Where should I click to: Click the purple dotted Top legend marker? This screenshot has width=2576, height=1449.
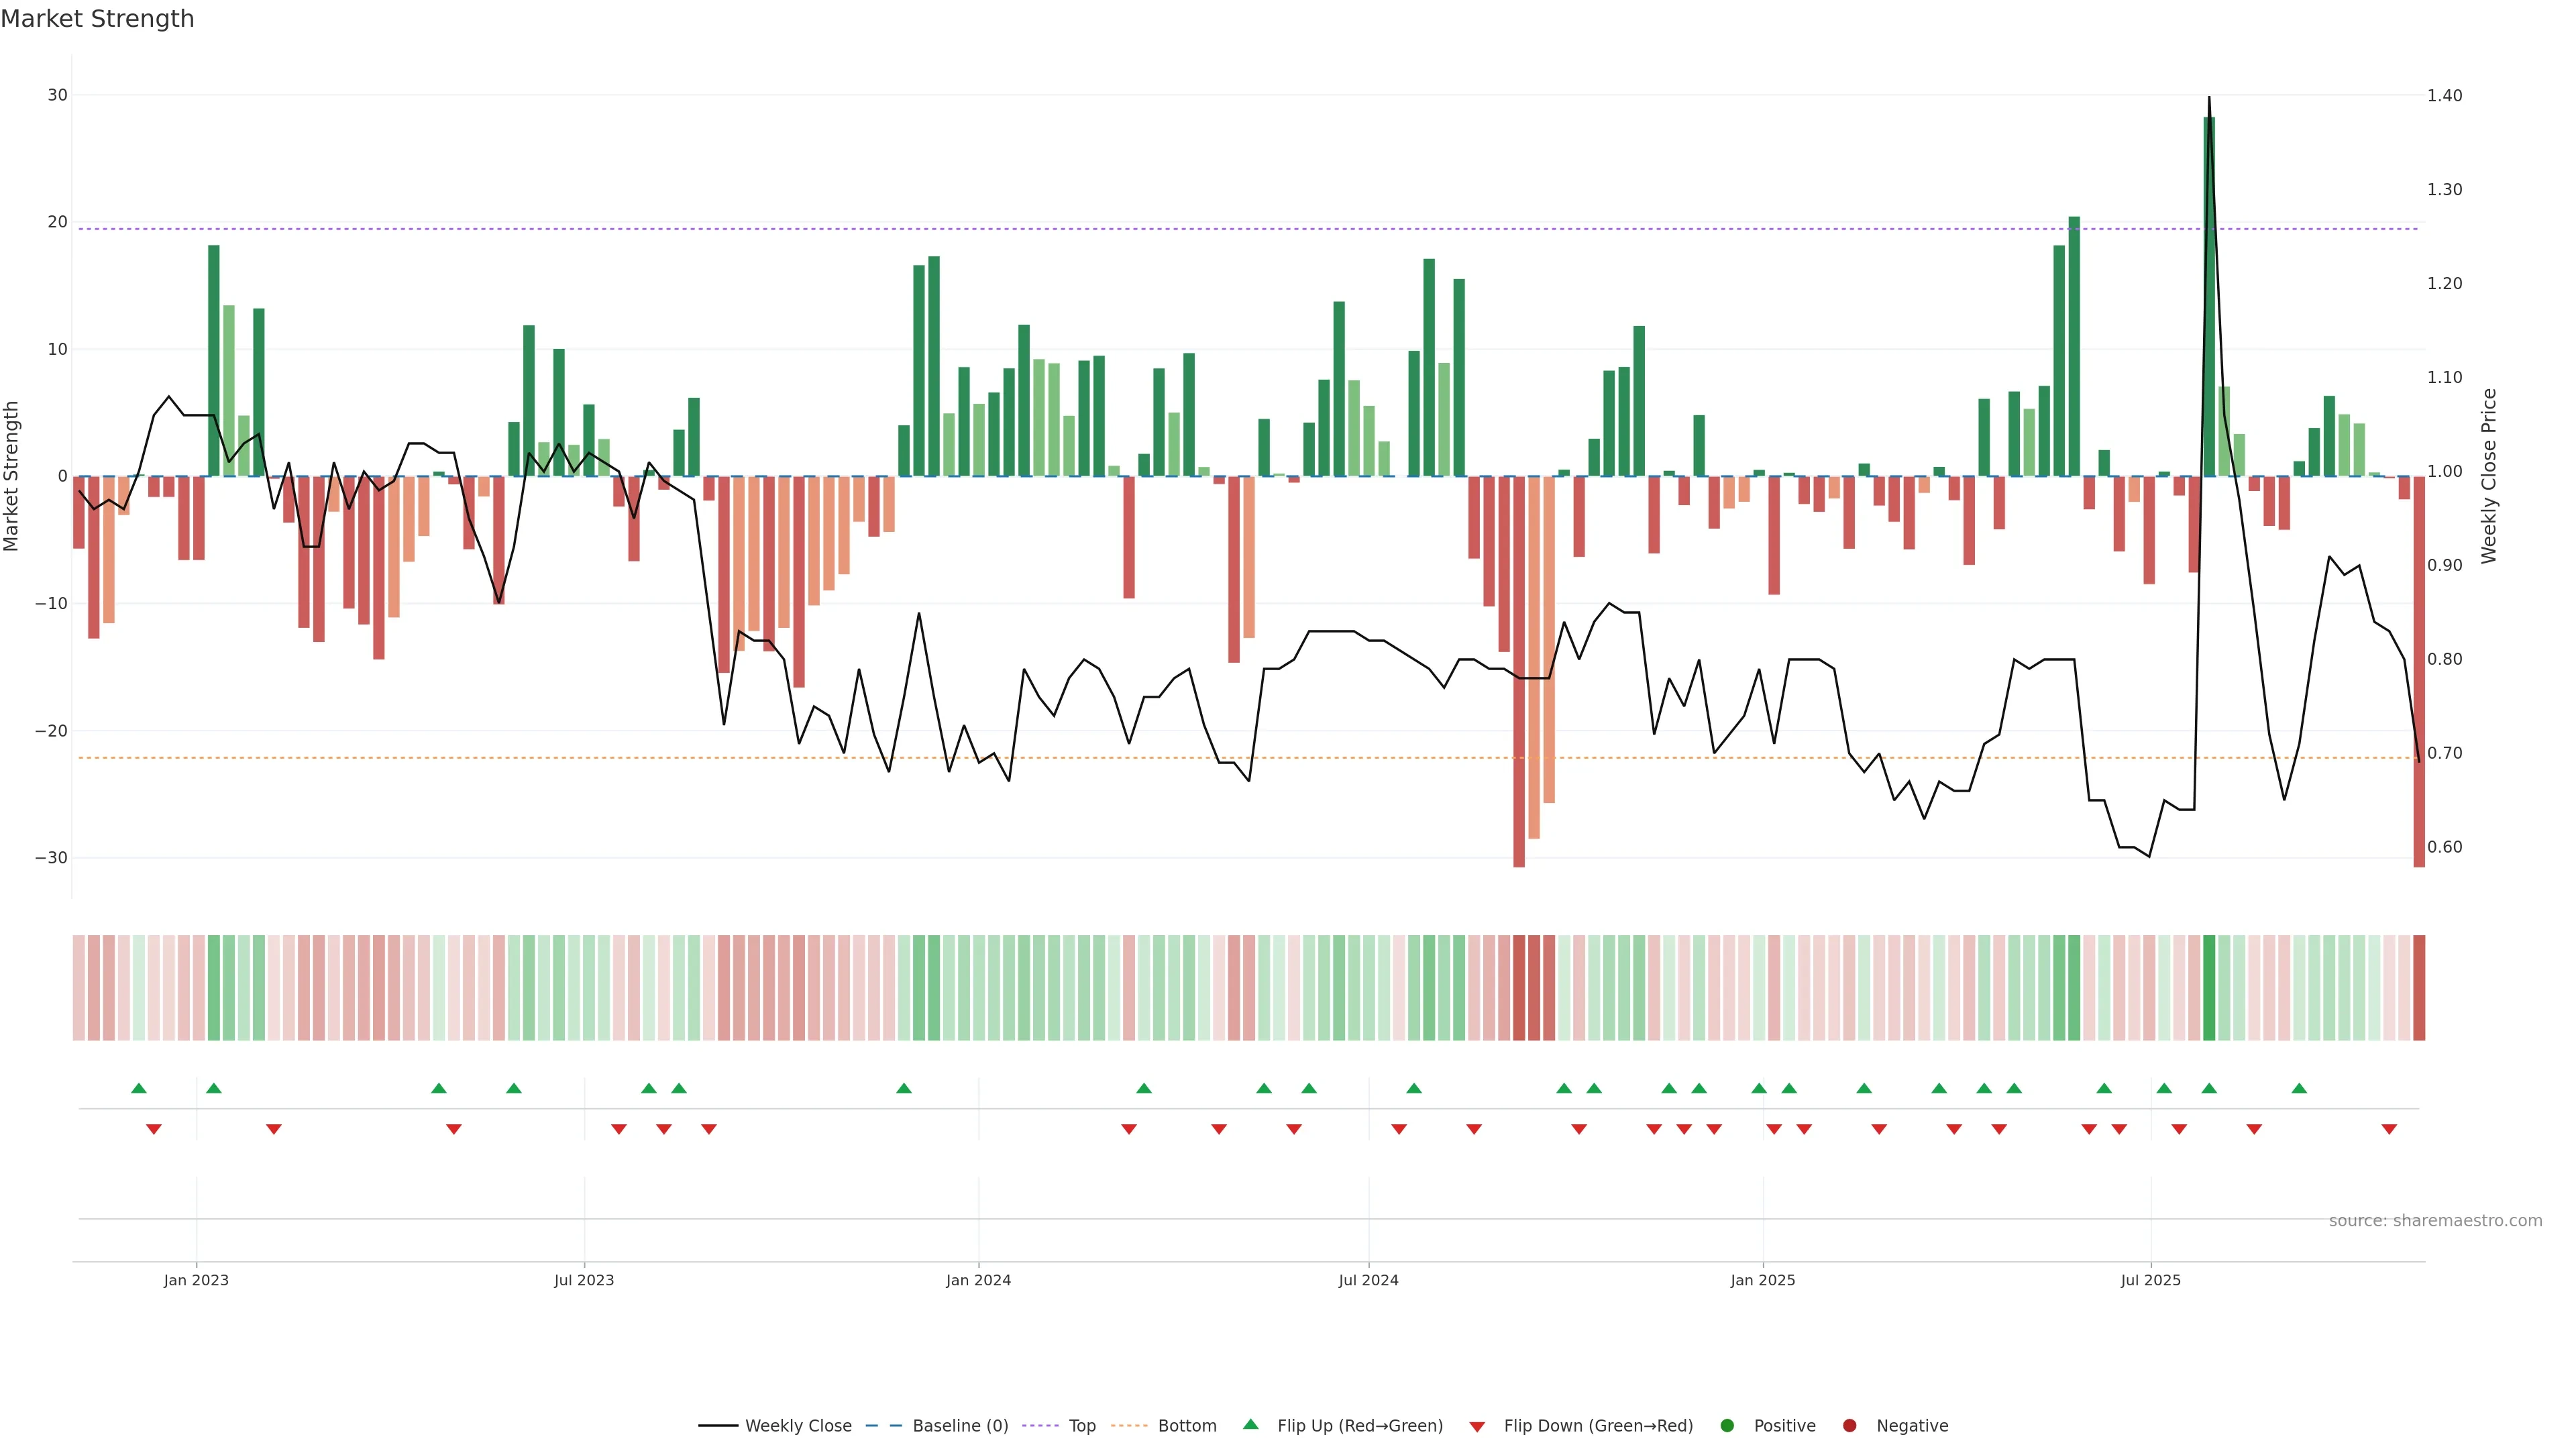click(1040, 1426)
